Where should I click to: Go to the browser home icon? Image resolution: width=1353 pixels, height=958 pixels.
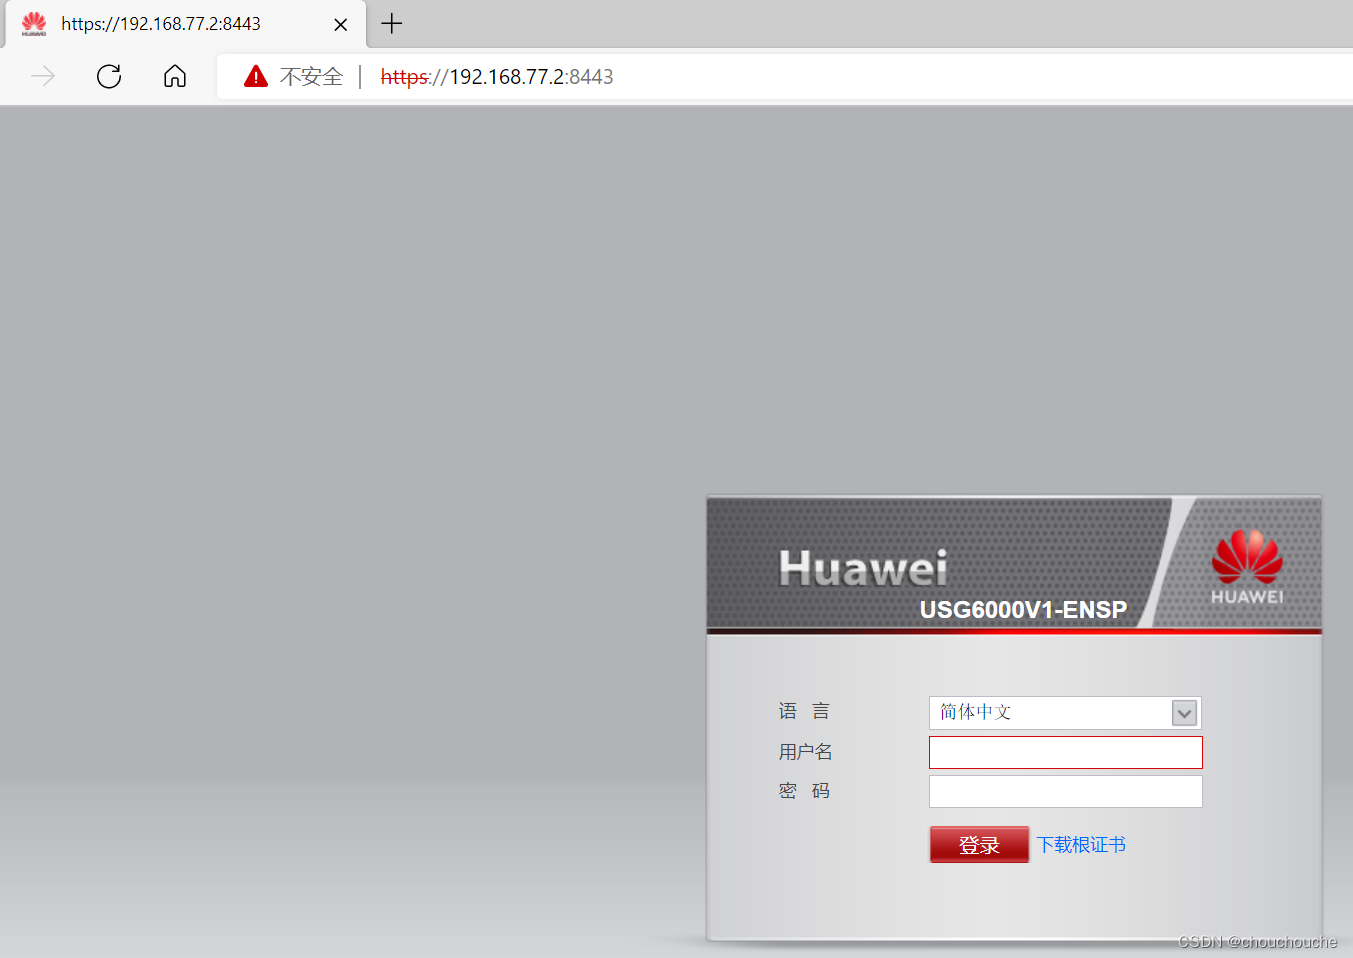tap(175, 76)
